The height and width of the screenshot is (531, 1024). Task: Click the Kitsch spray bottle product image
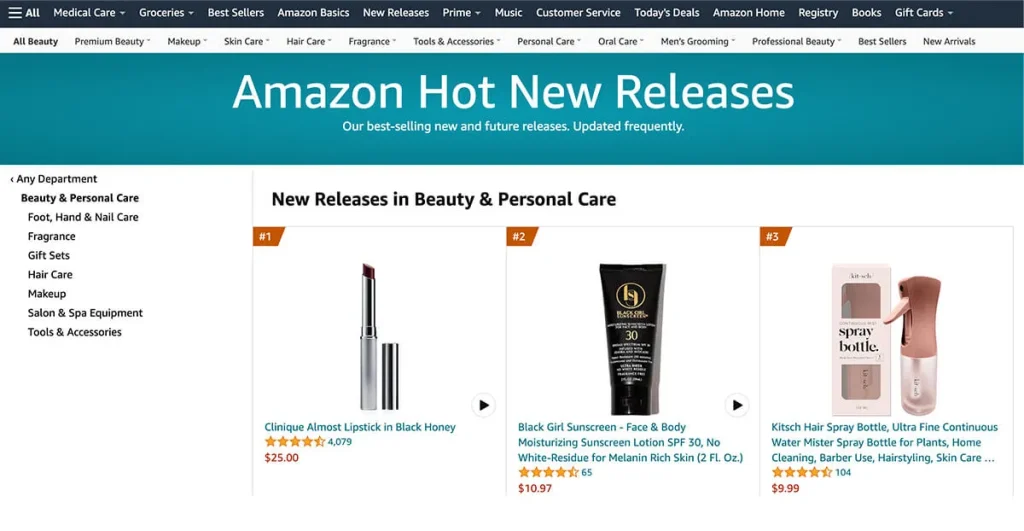pos(886,339)
